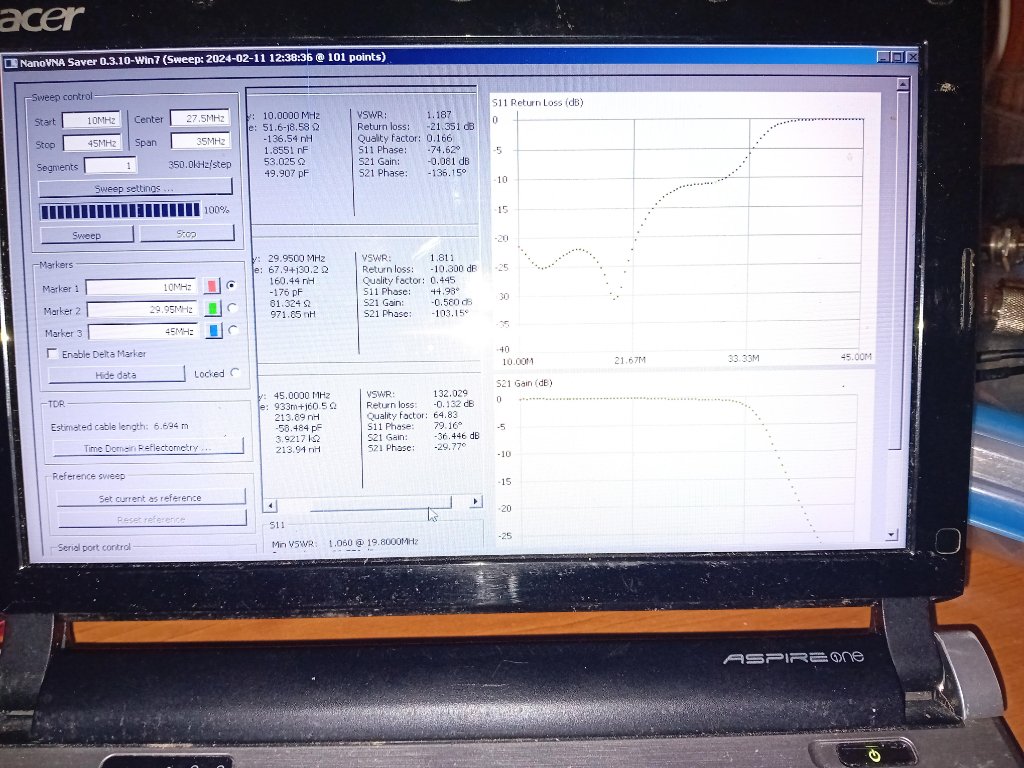Open the green Marker 2 color picker

211,309
